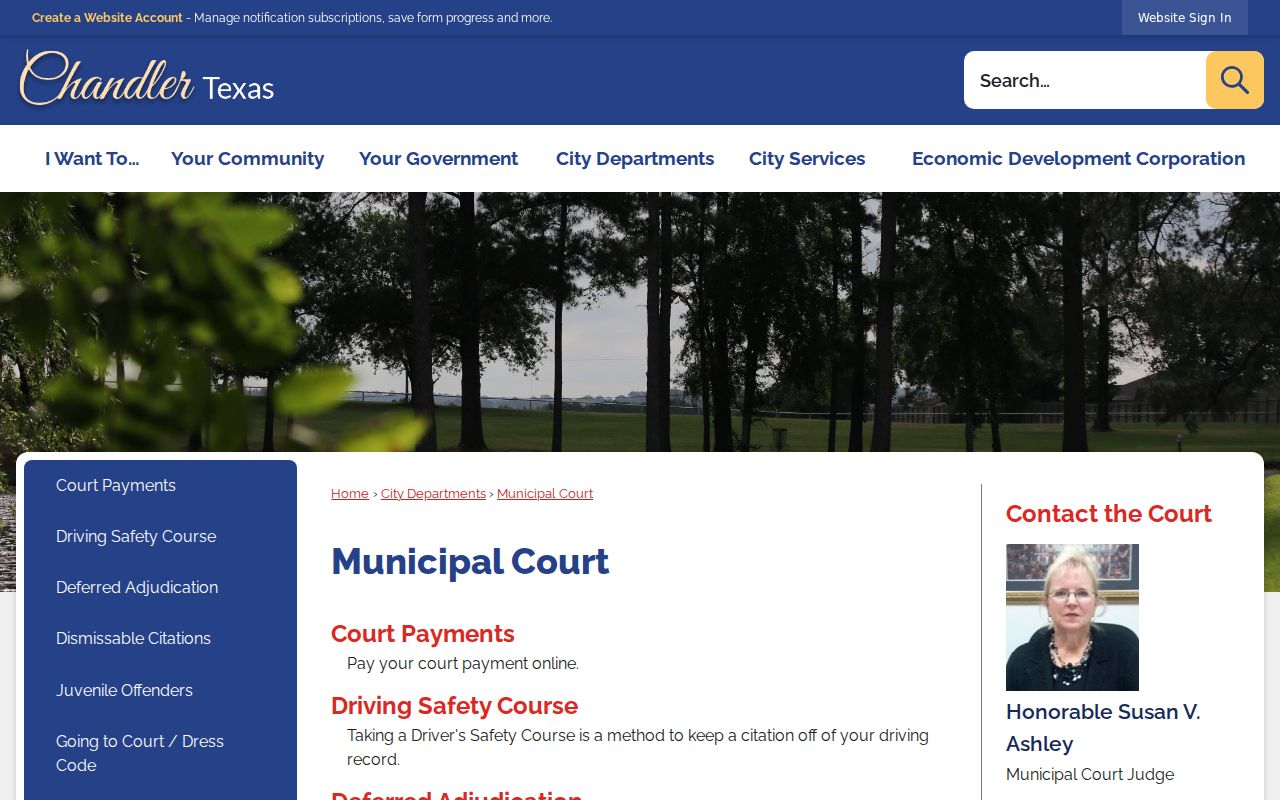Click the Municipal Court breadcrumb link
This screenshot has height=800, width=1280.
[x=545, y=494]
